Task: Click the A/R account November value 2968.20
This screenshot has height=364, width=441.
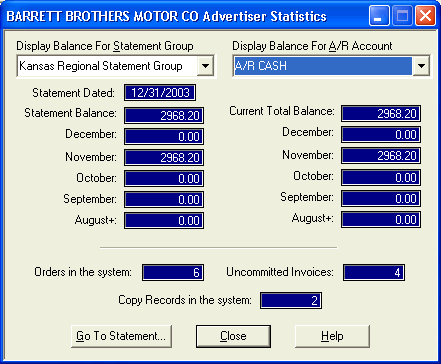Action: click(x=381, y=156)
